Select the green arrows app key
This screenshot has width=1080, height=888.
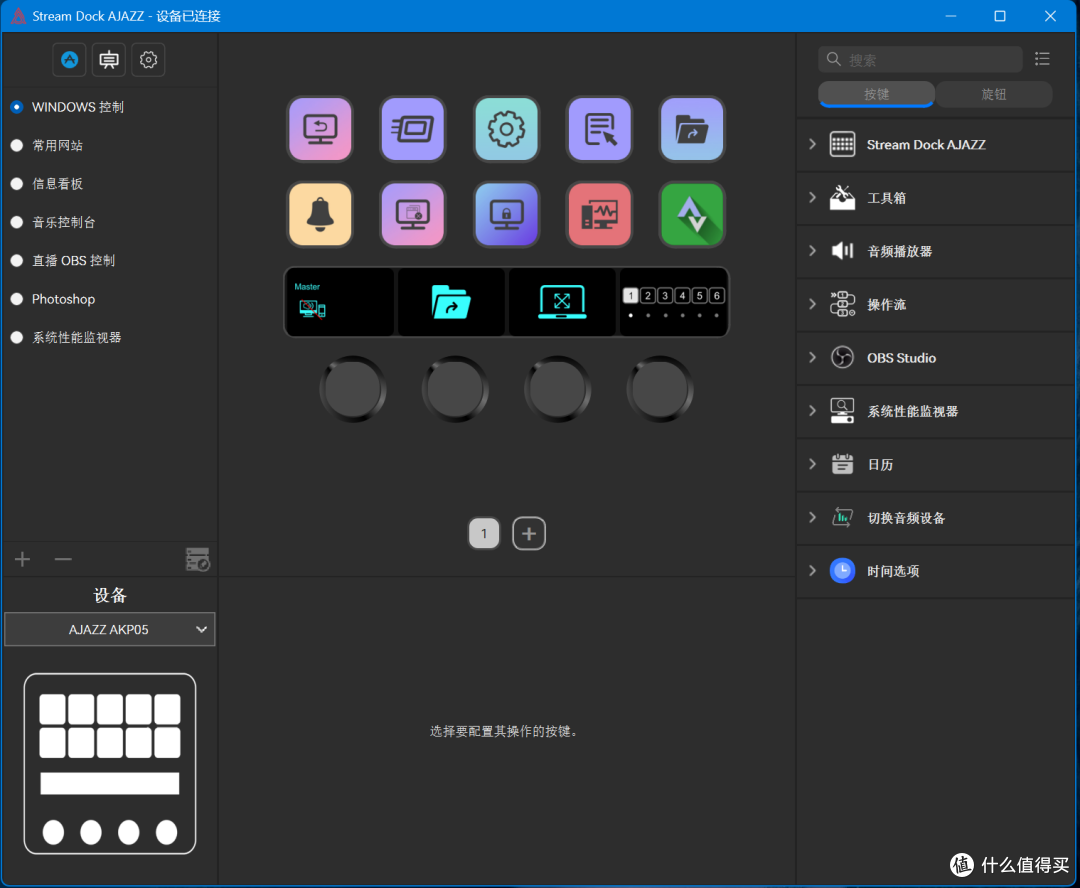click(x=692, y=214)
